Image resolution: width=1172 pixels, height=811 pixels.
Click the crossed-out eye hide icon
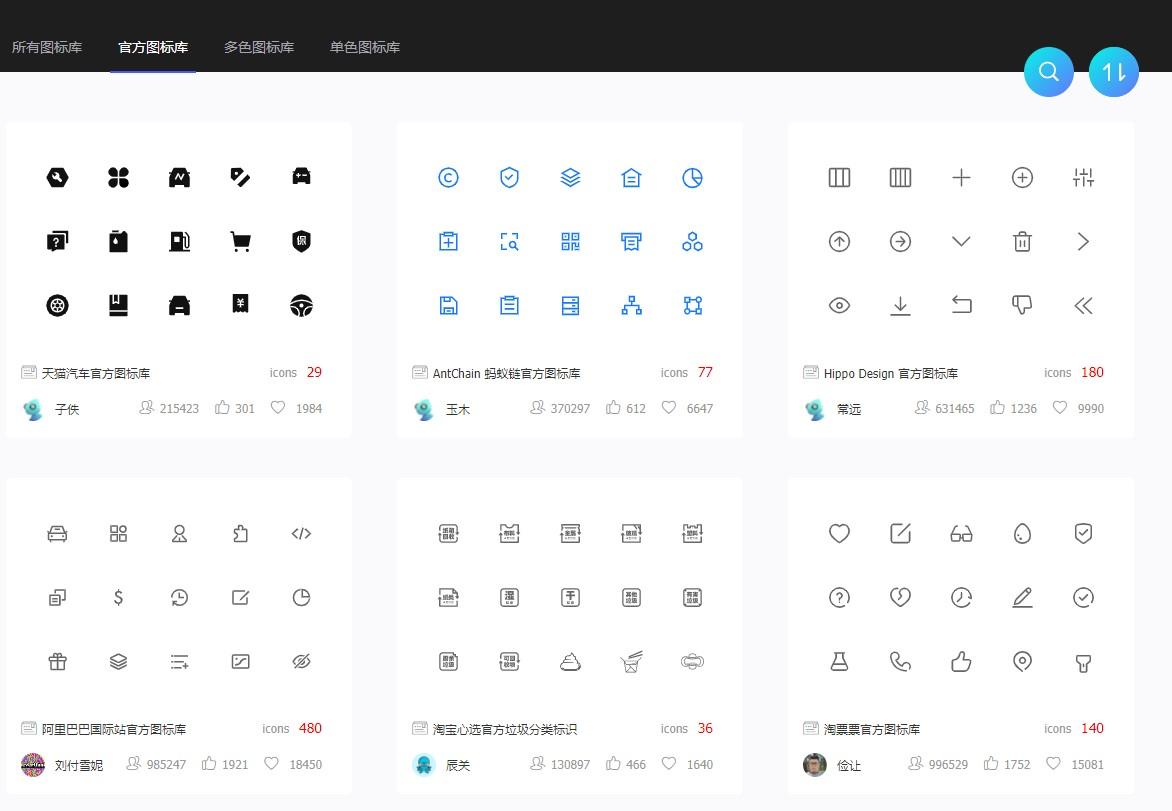pyautogui.click(x=301, y=662)
